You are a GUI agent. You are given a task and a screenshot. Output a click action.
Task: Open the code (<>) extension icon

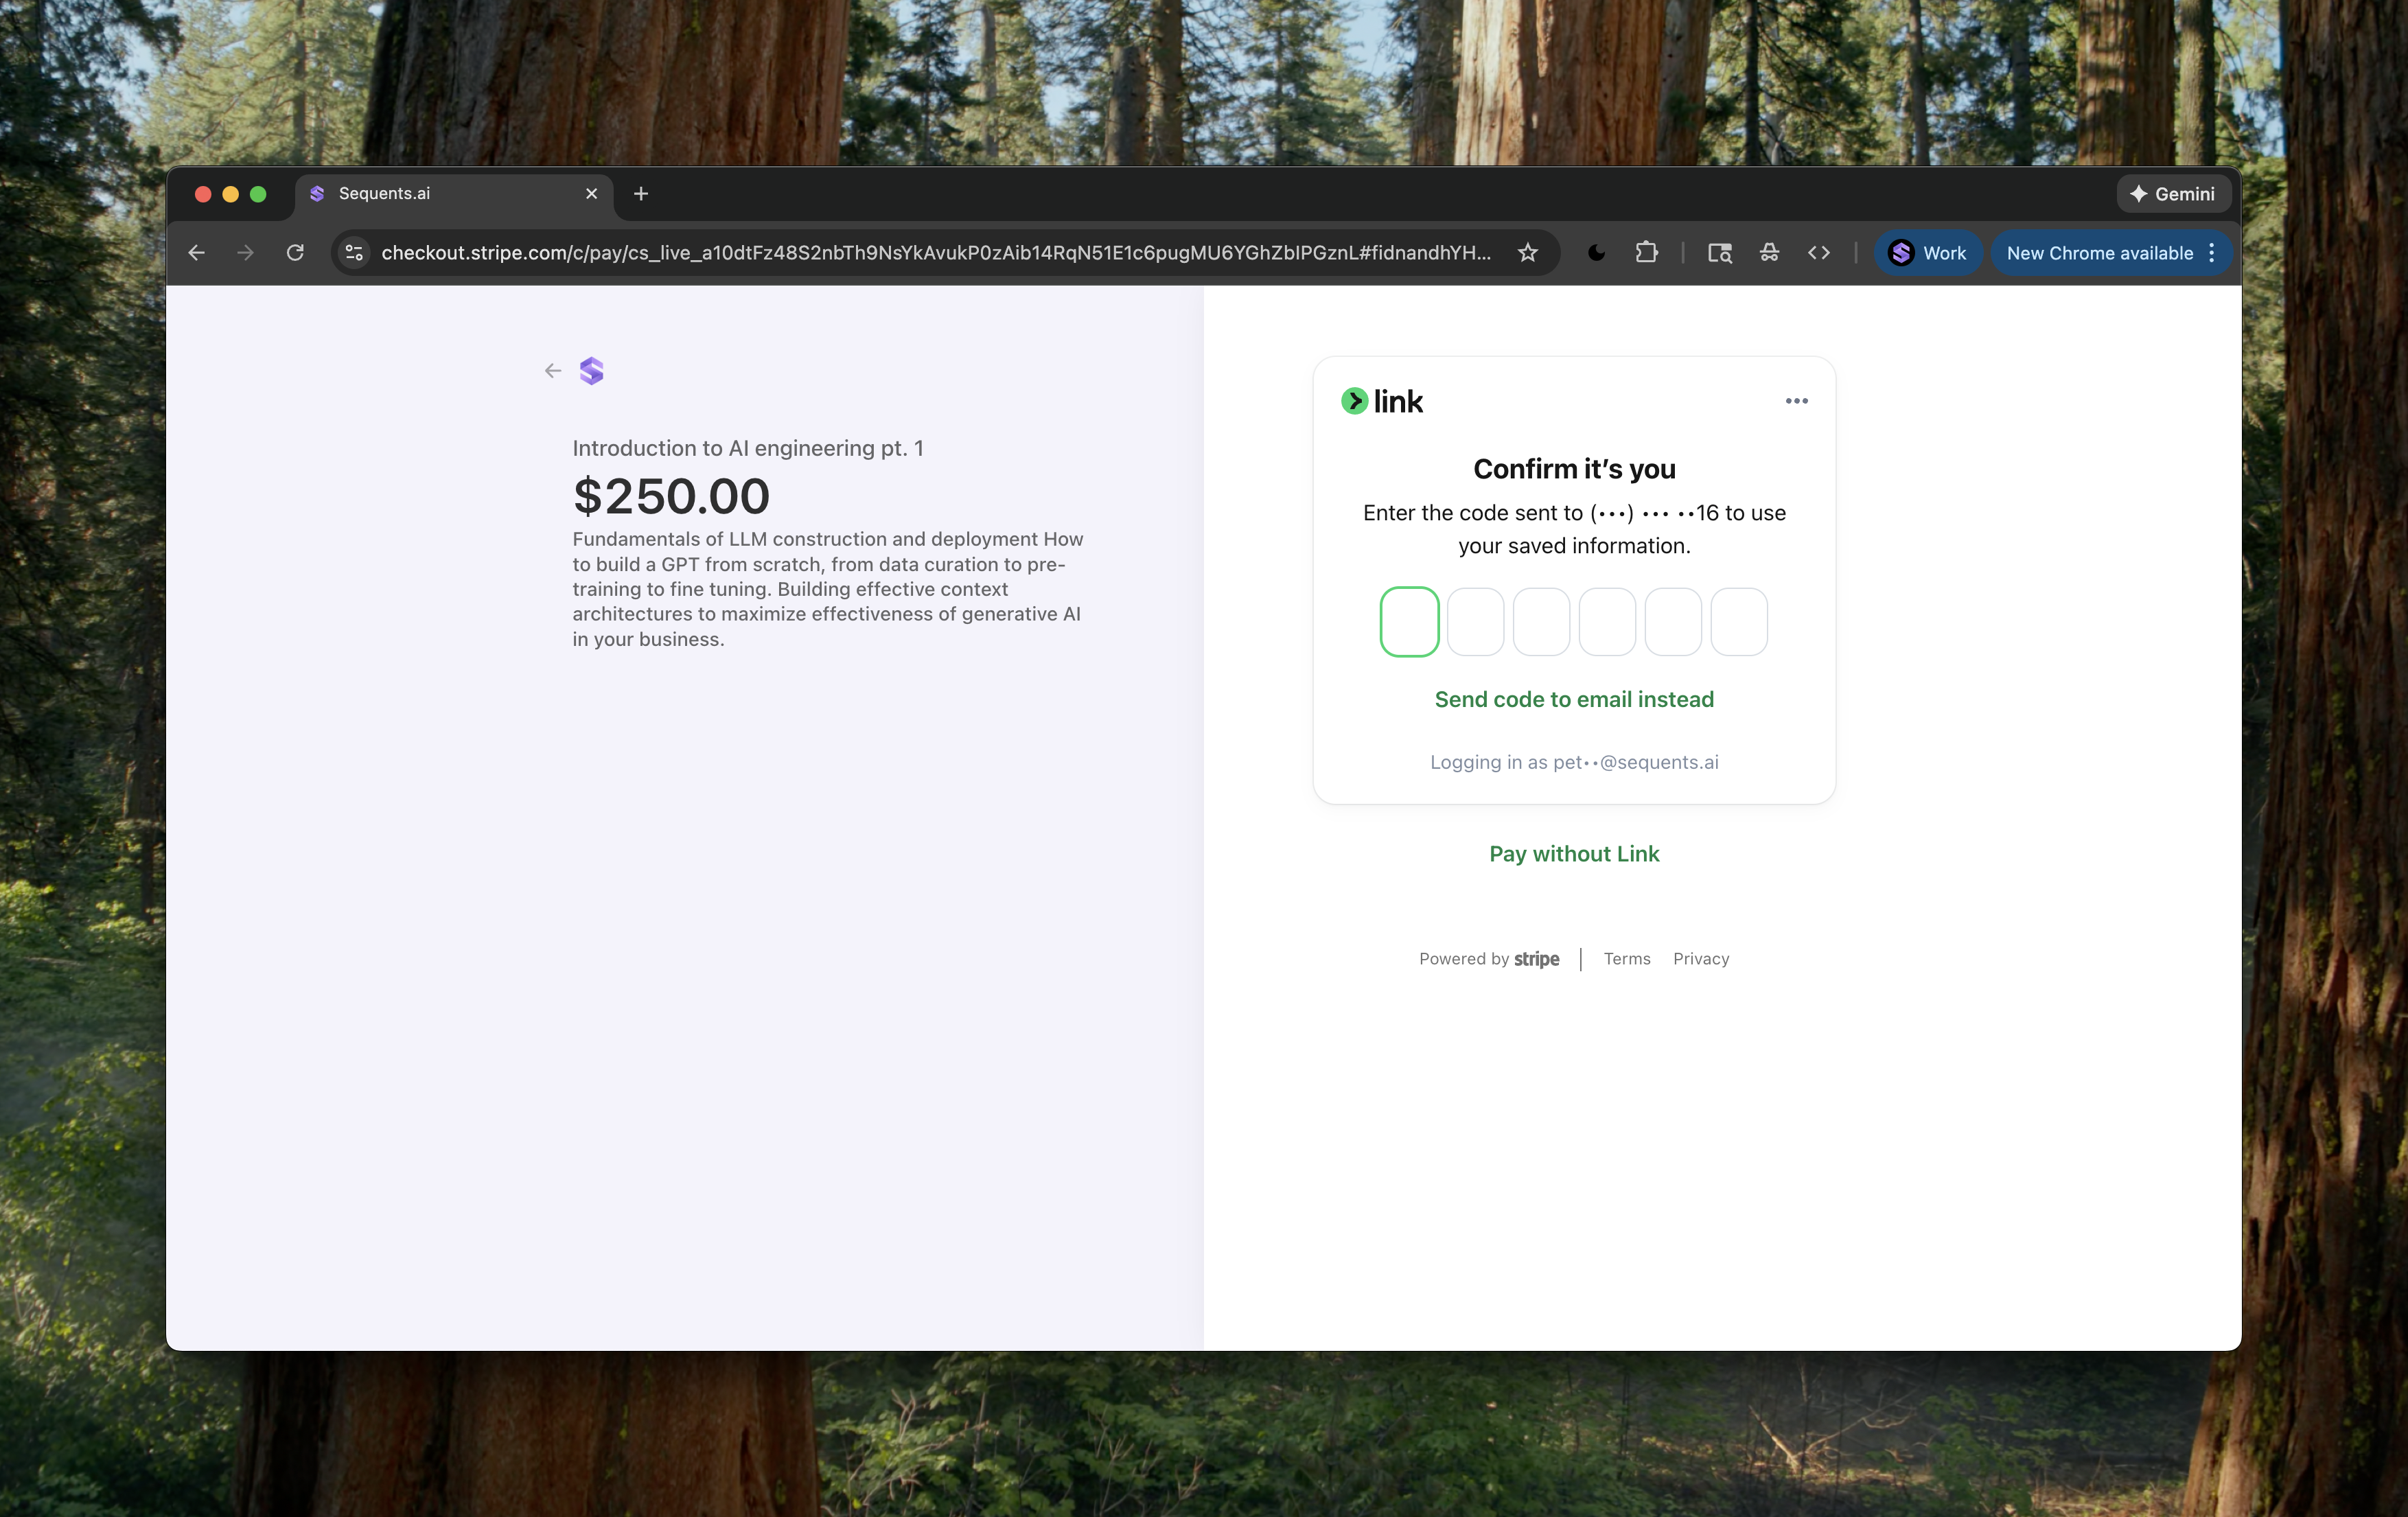(1819, 252)
